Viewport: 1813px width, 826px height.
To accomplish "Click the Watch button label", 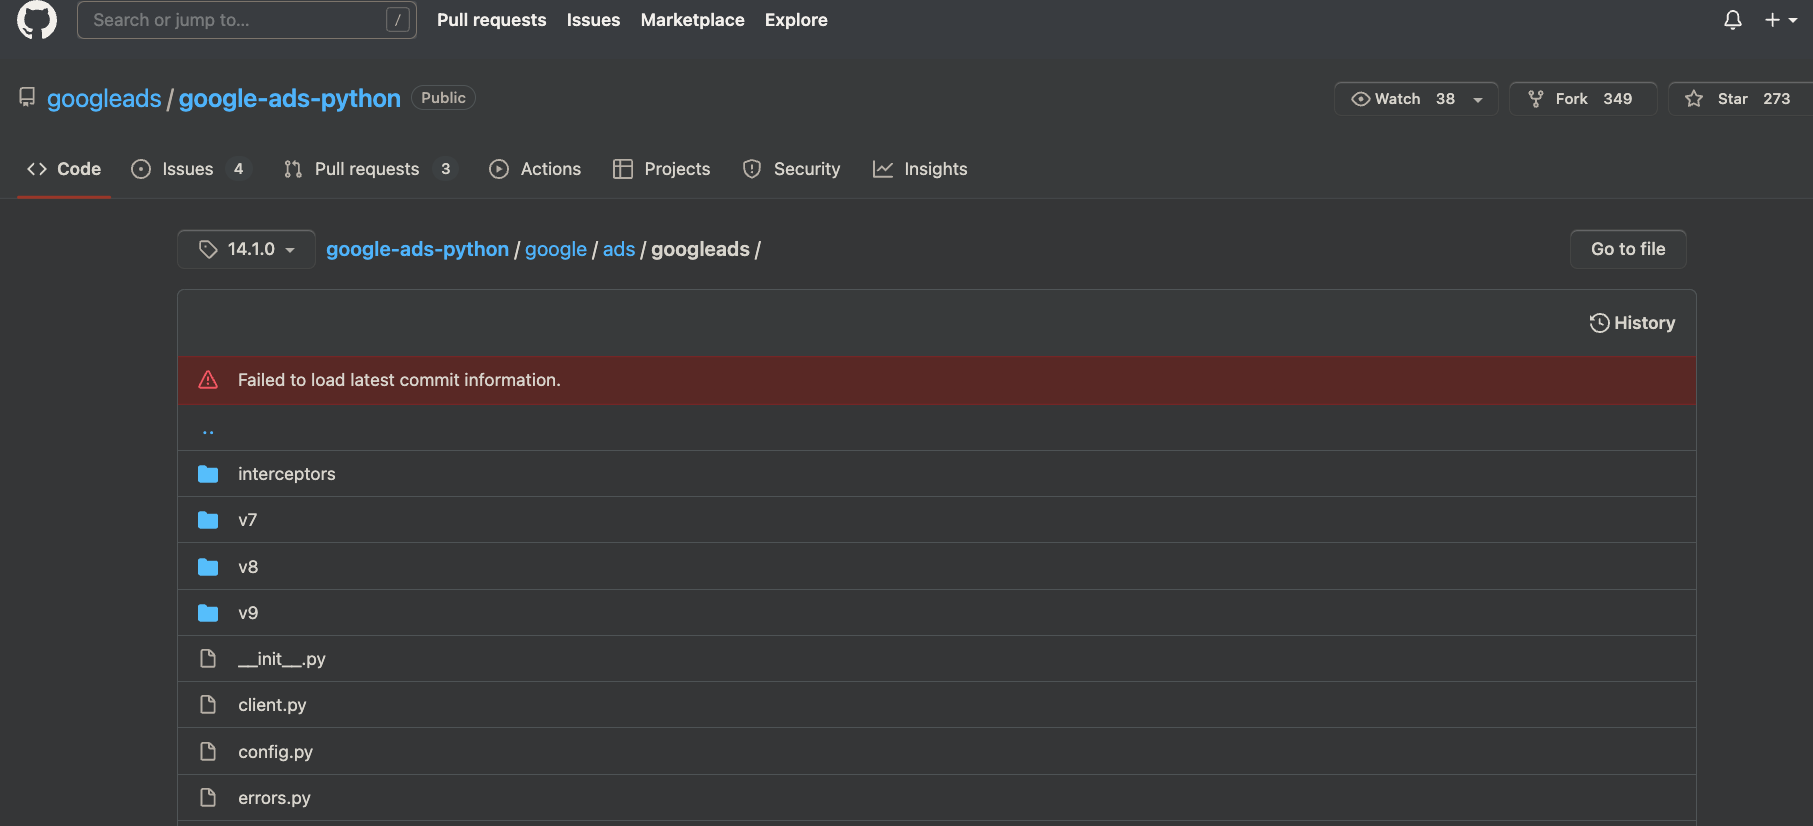I will tap(1398, 99).
